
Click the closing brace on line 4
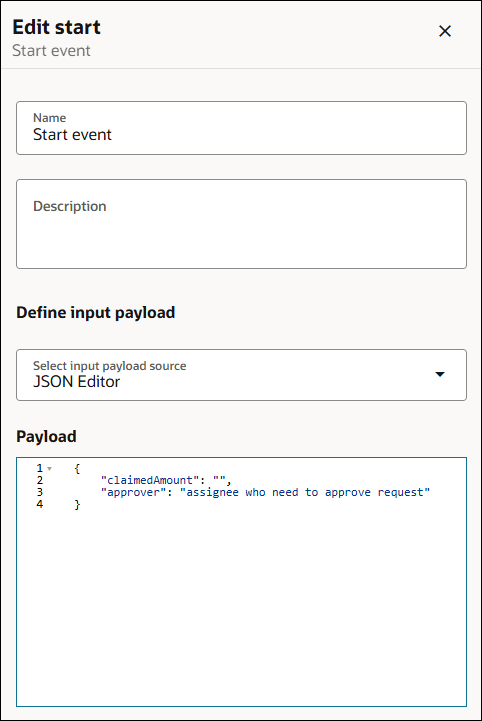[x=77, y=504]
